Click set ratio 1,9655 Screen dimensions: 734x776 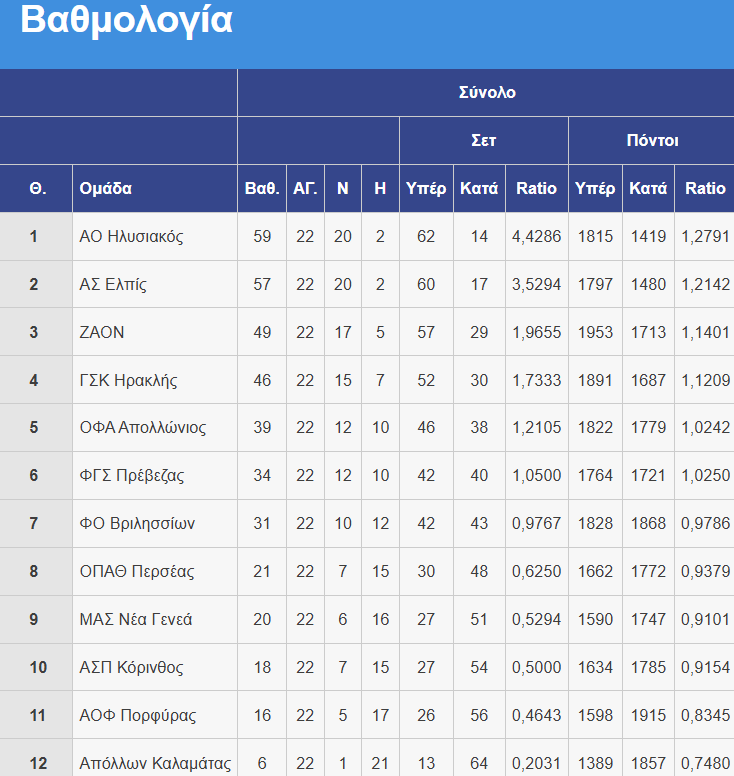pos(537,332)
